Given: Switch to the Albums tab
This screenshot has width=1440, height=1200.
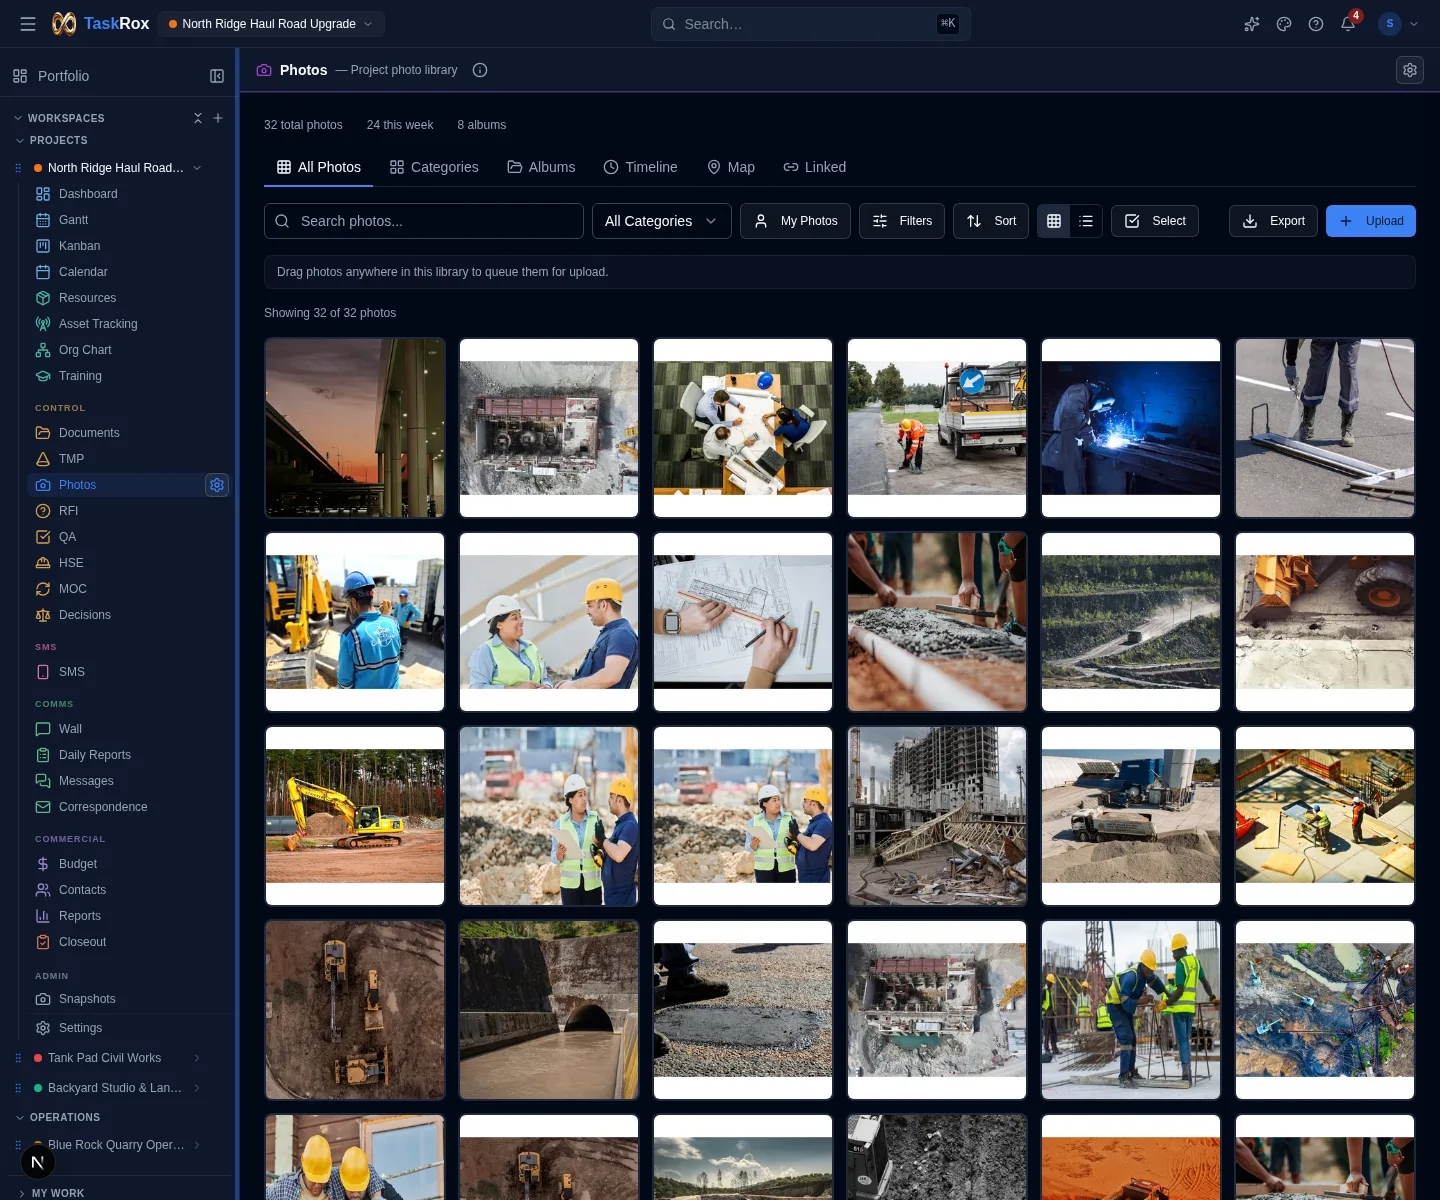Looking at the screenshot, I should point(541,167).
